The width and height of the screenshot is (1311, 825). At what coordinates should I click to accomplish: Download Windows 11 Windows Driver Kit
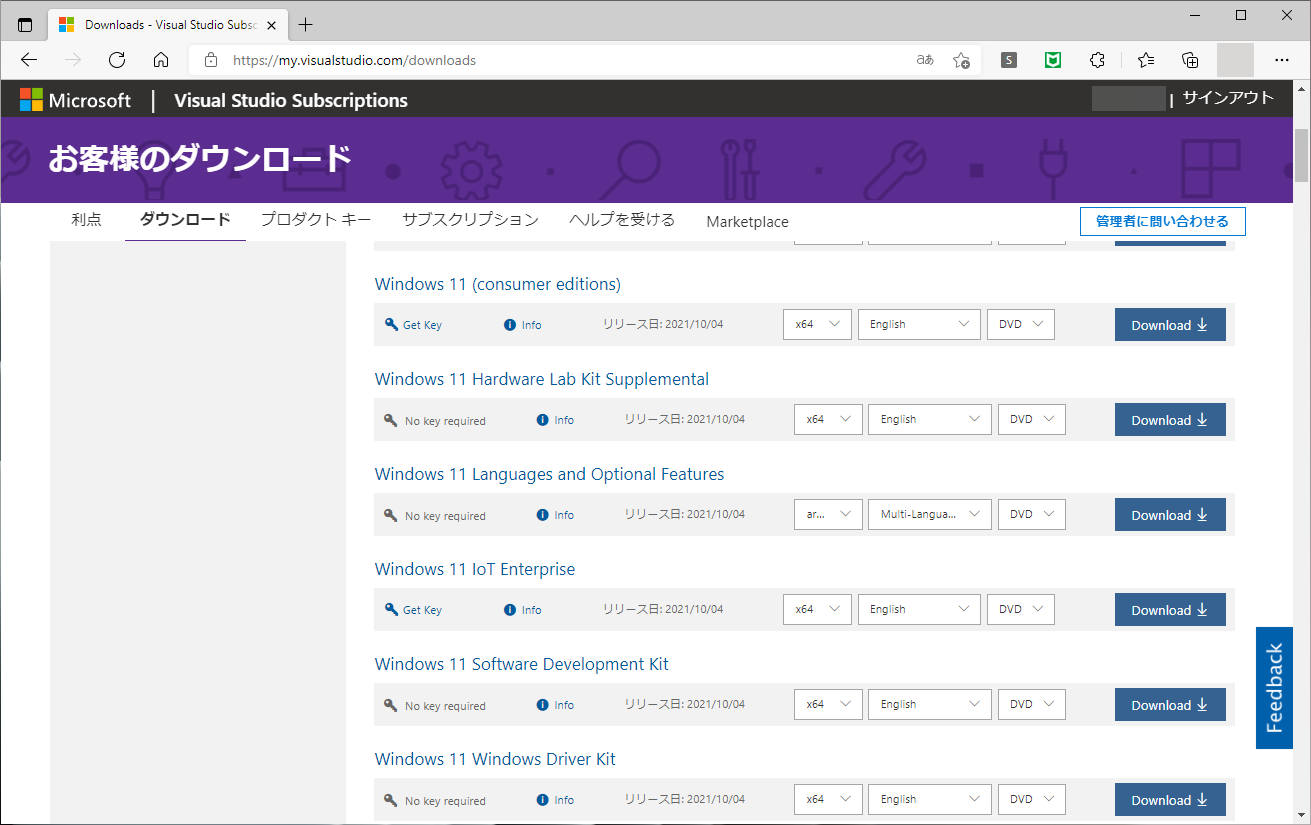pos(1170,800)
